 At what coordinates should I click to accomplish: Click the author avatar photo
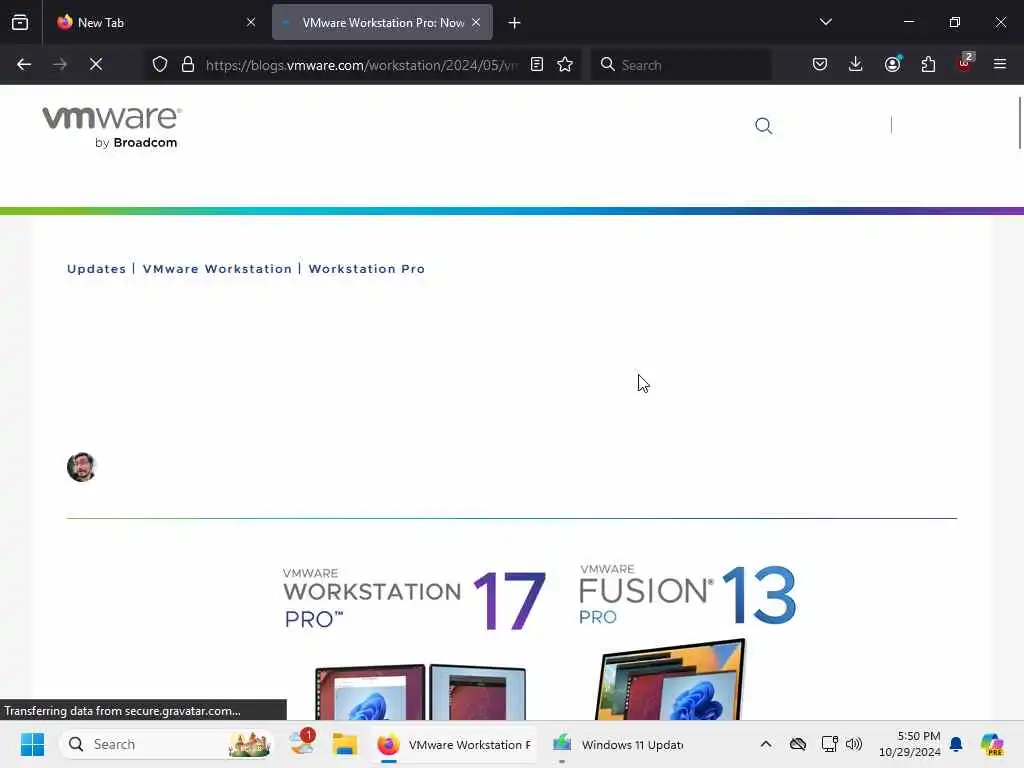coord(81,467)
